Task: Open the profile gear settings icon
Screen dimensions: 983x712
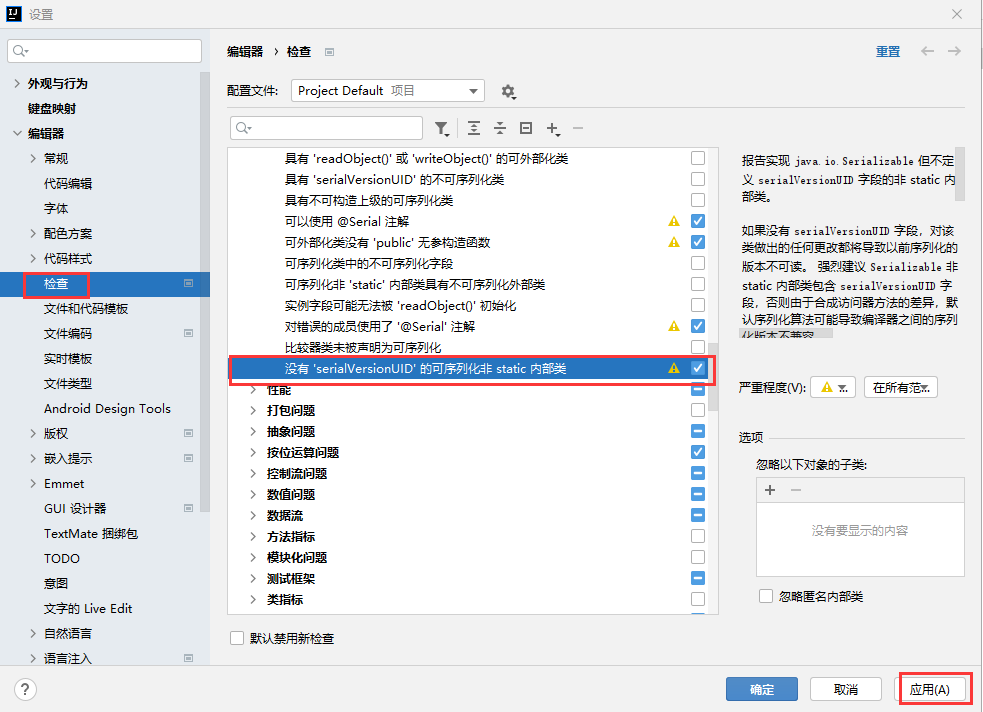Action: tap(508, 91)
